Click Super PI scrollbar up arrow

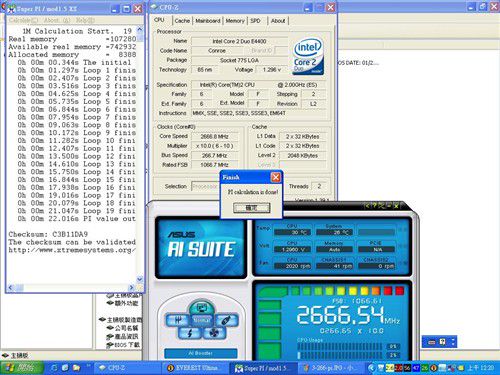click(x=140, y=30)
